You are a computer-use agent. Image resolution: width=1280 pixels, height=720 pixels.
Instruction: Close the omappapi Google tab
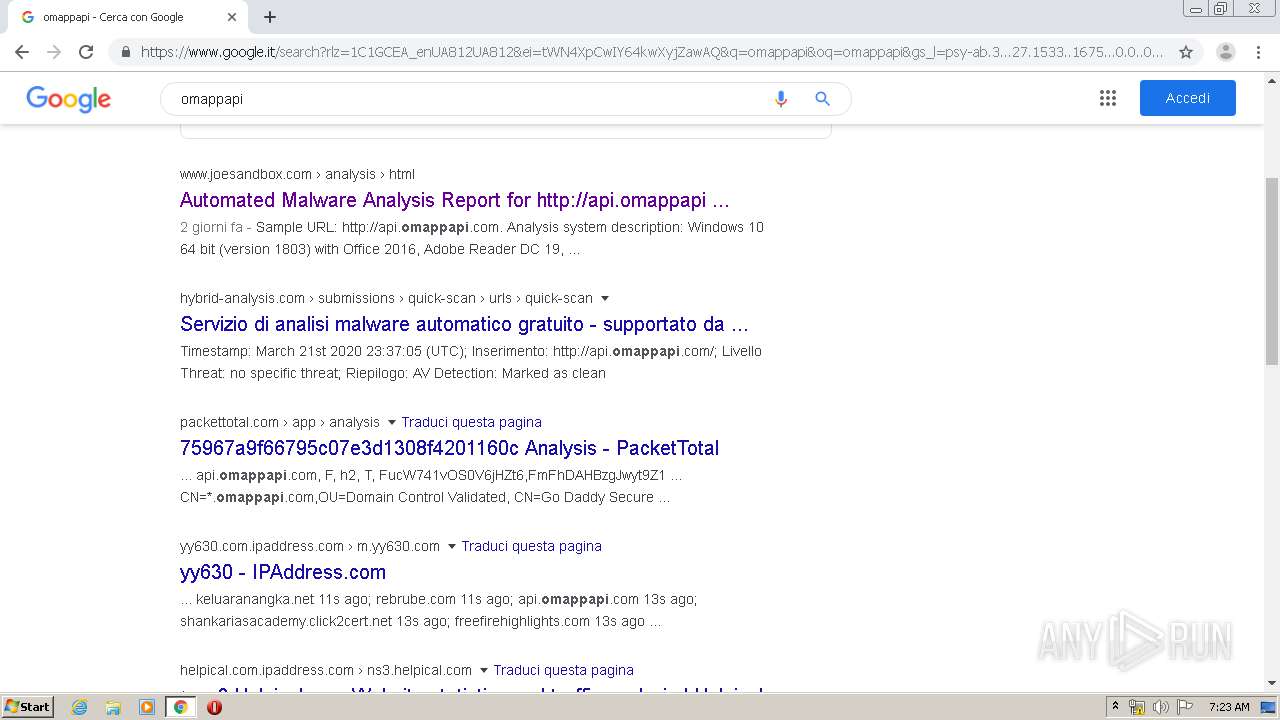click(x=232, y=17)
